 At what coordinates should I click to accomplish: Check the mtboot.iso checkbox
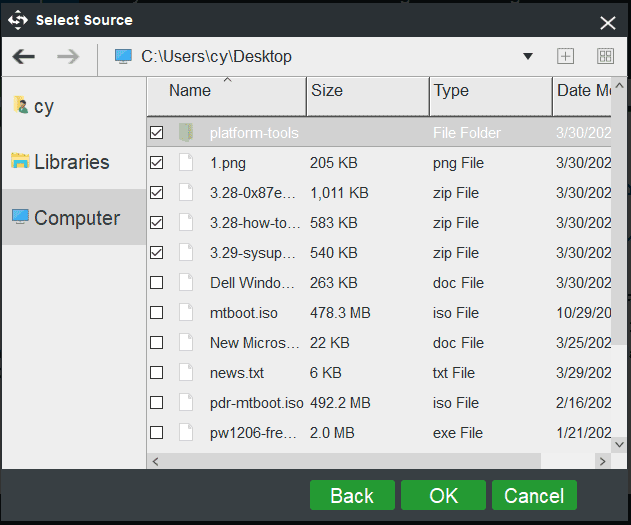[156, 313]
